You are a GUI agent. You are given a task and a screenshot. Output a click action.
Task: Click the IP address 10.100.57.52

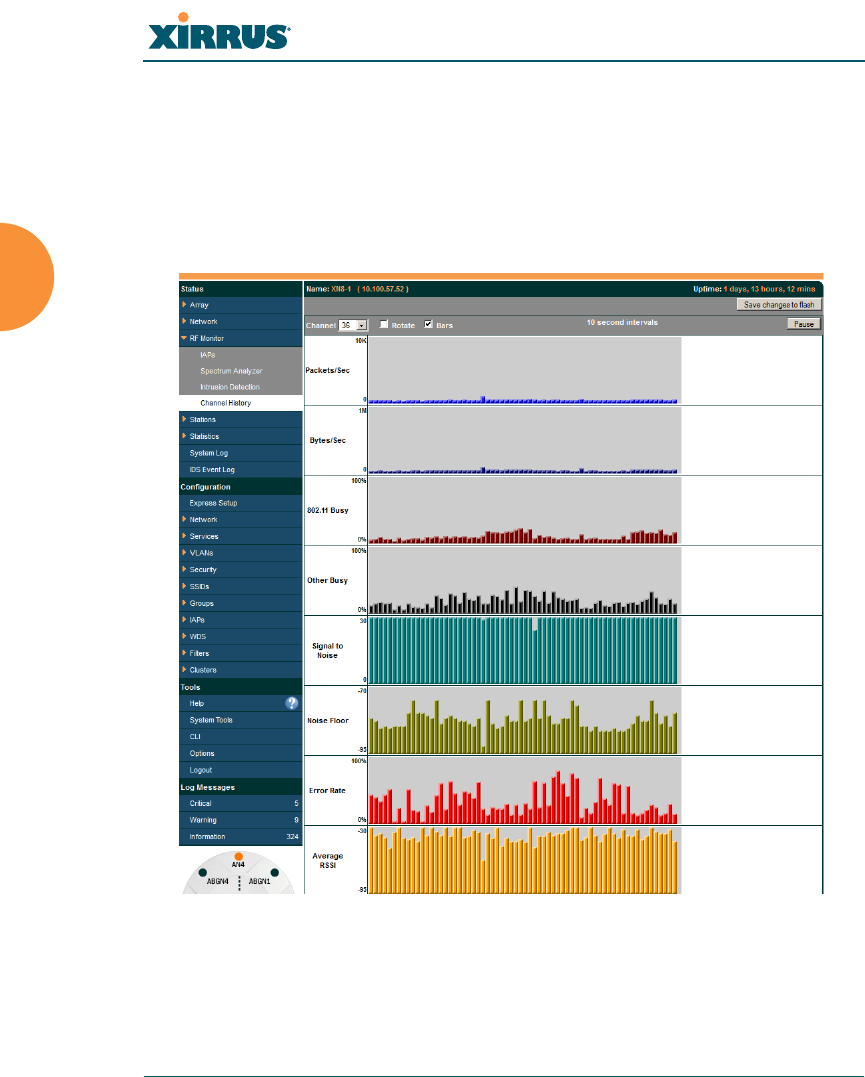[383, 289]
